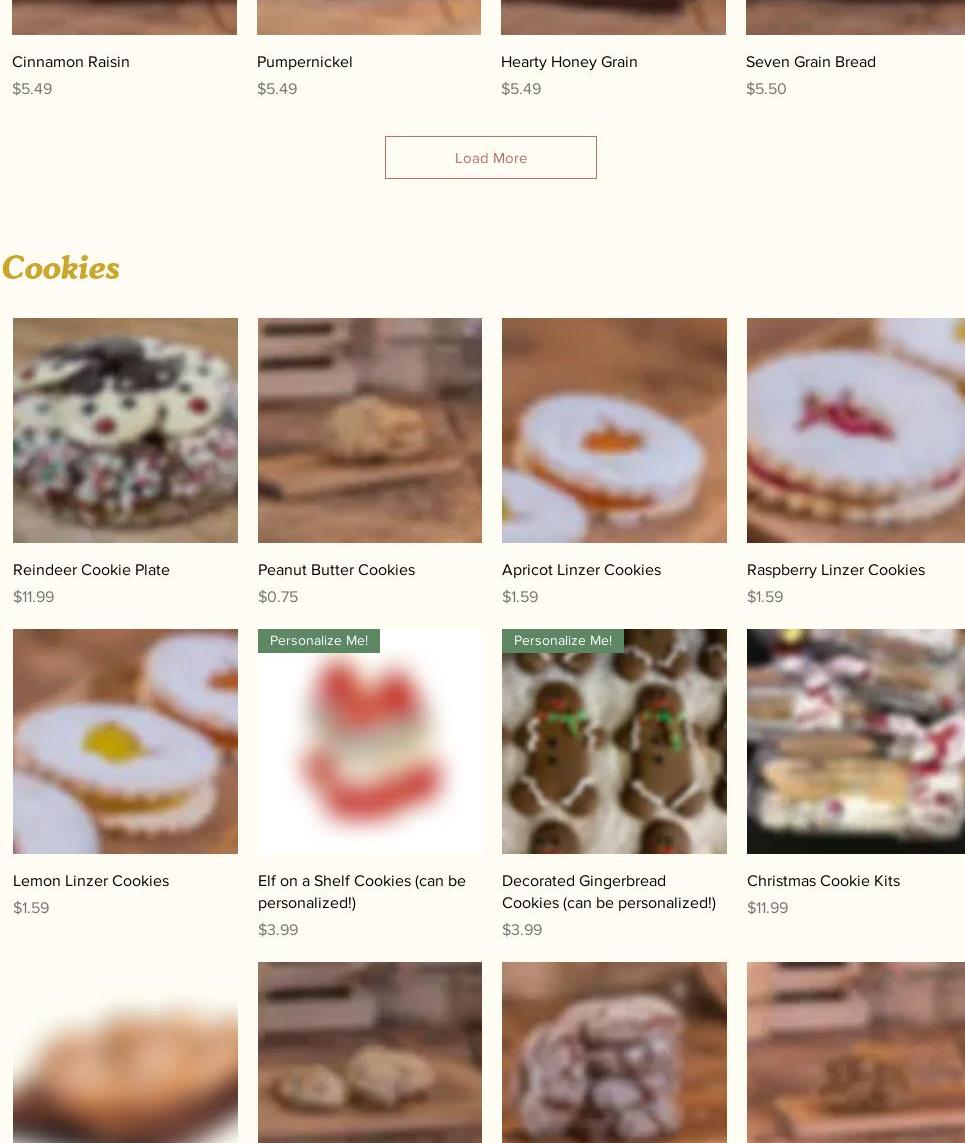Open the Peanut Butter Cookies product image
This screenshot has width=965, height=1143.
(370, 430)
